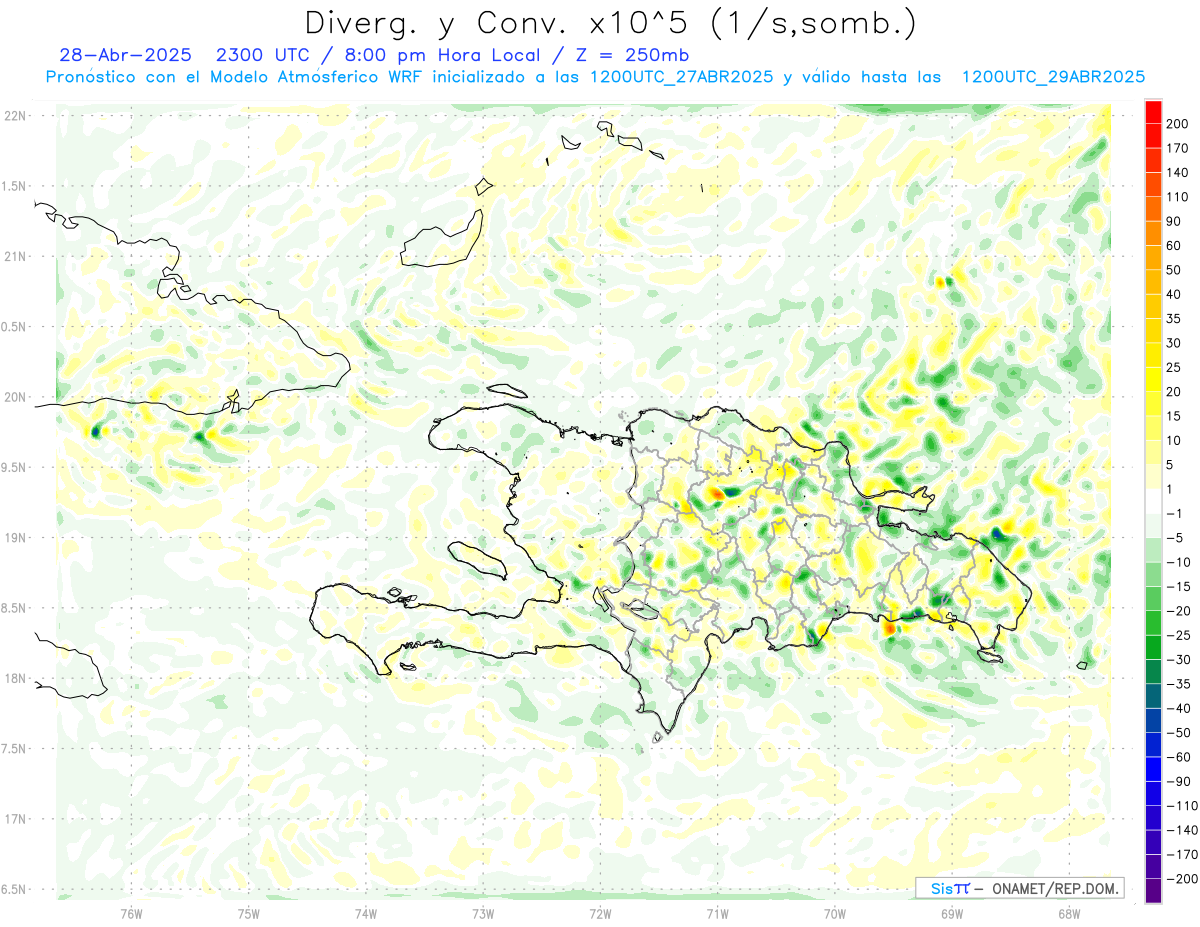
Task: Click the "-200" color scale value
Action: (1180, 879)
